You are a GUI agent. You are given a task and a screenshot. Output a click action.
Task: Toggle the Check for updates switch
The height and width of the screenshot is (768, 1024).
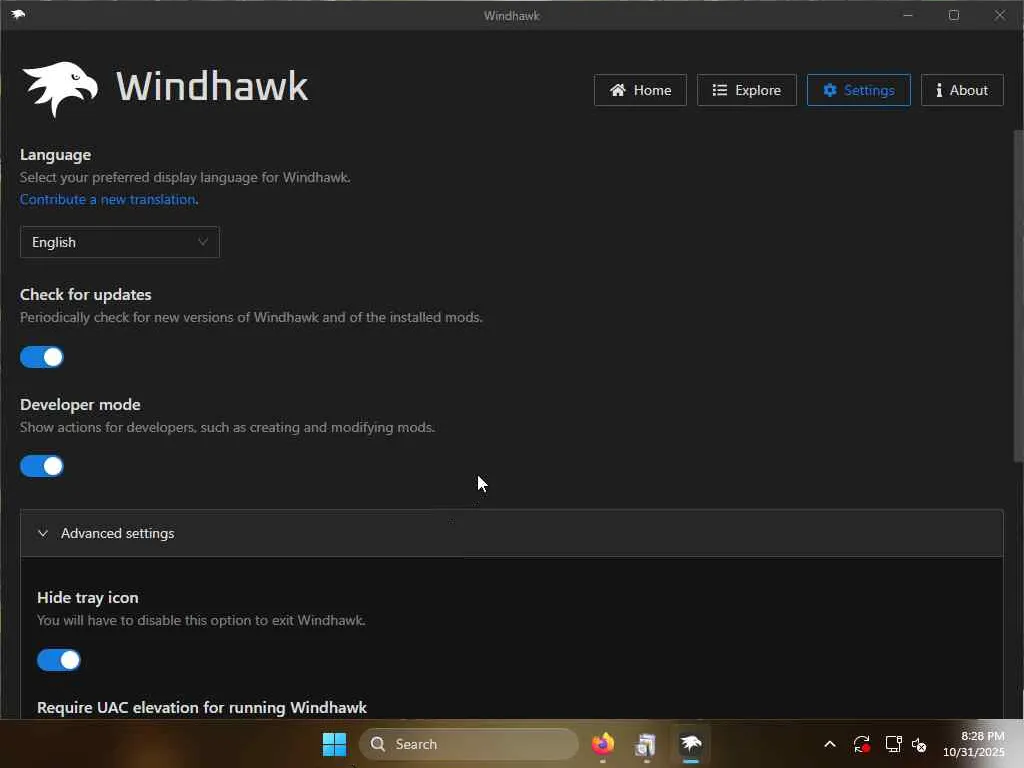(x=42, y=357)
